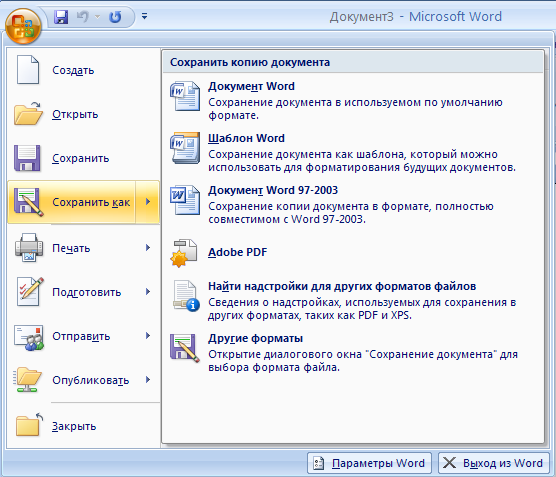Screen dimensions: 556x477
Task: Expand the Печать submenu arrow
Action: pyautogui.click(x=148, y=248)
